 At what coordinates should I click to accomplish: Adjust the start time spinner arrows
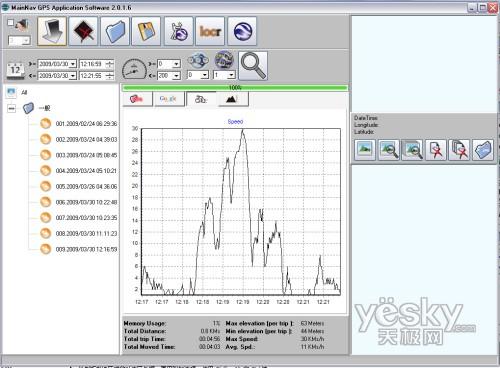(110, 64)
